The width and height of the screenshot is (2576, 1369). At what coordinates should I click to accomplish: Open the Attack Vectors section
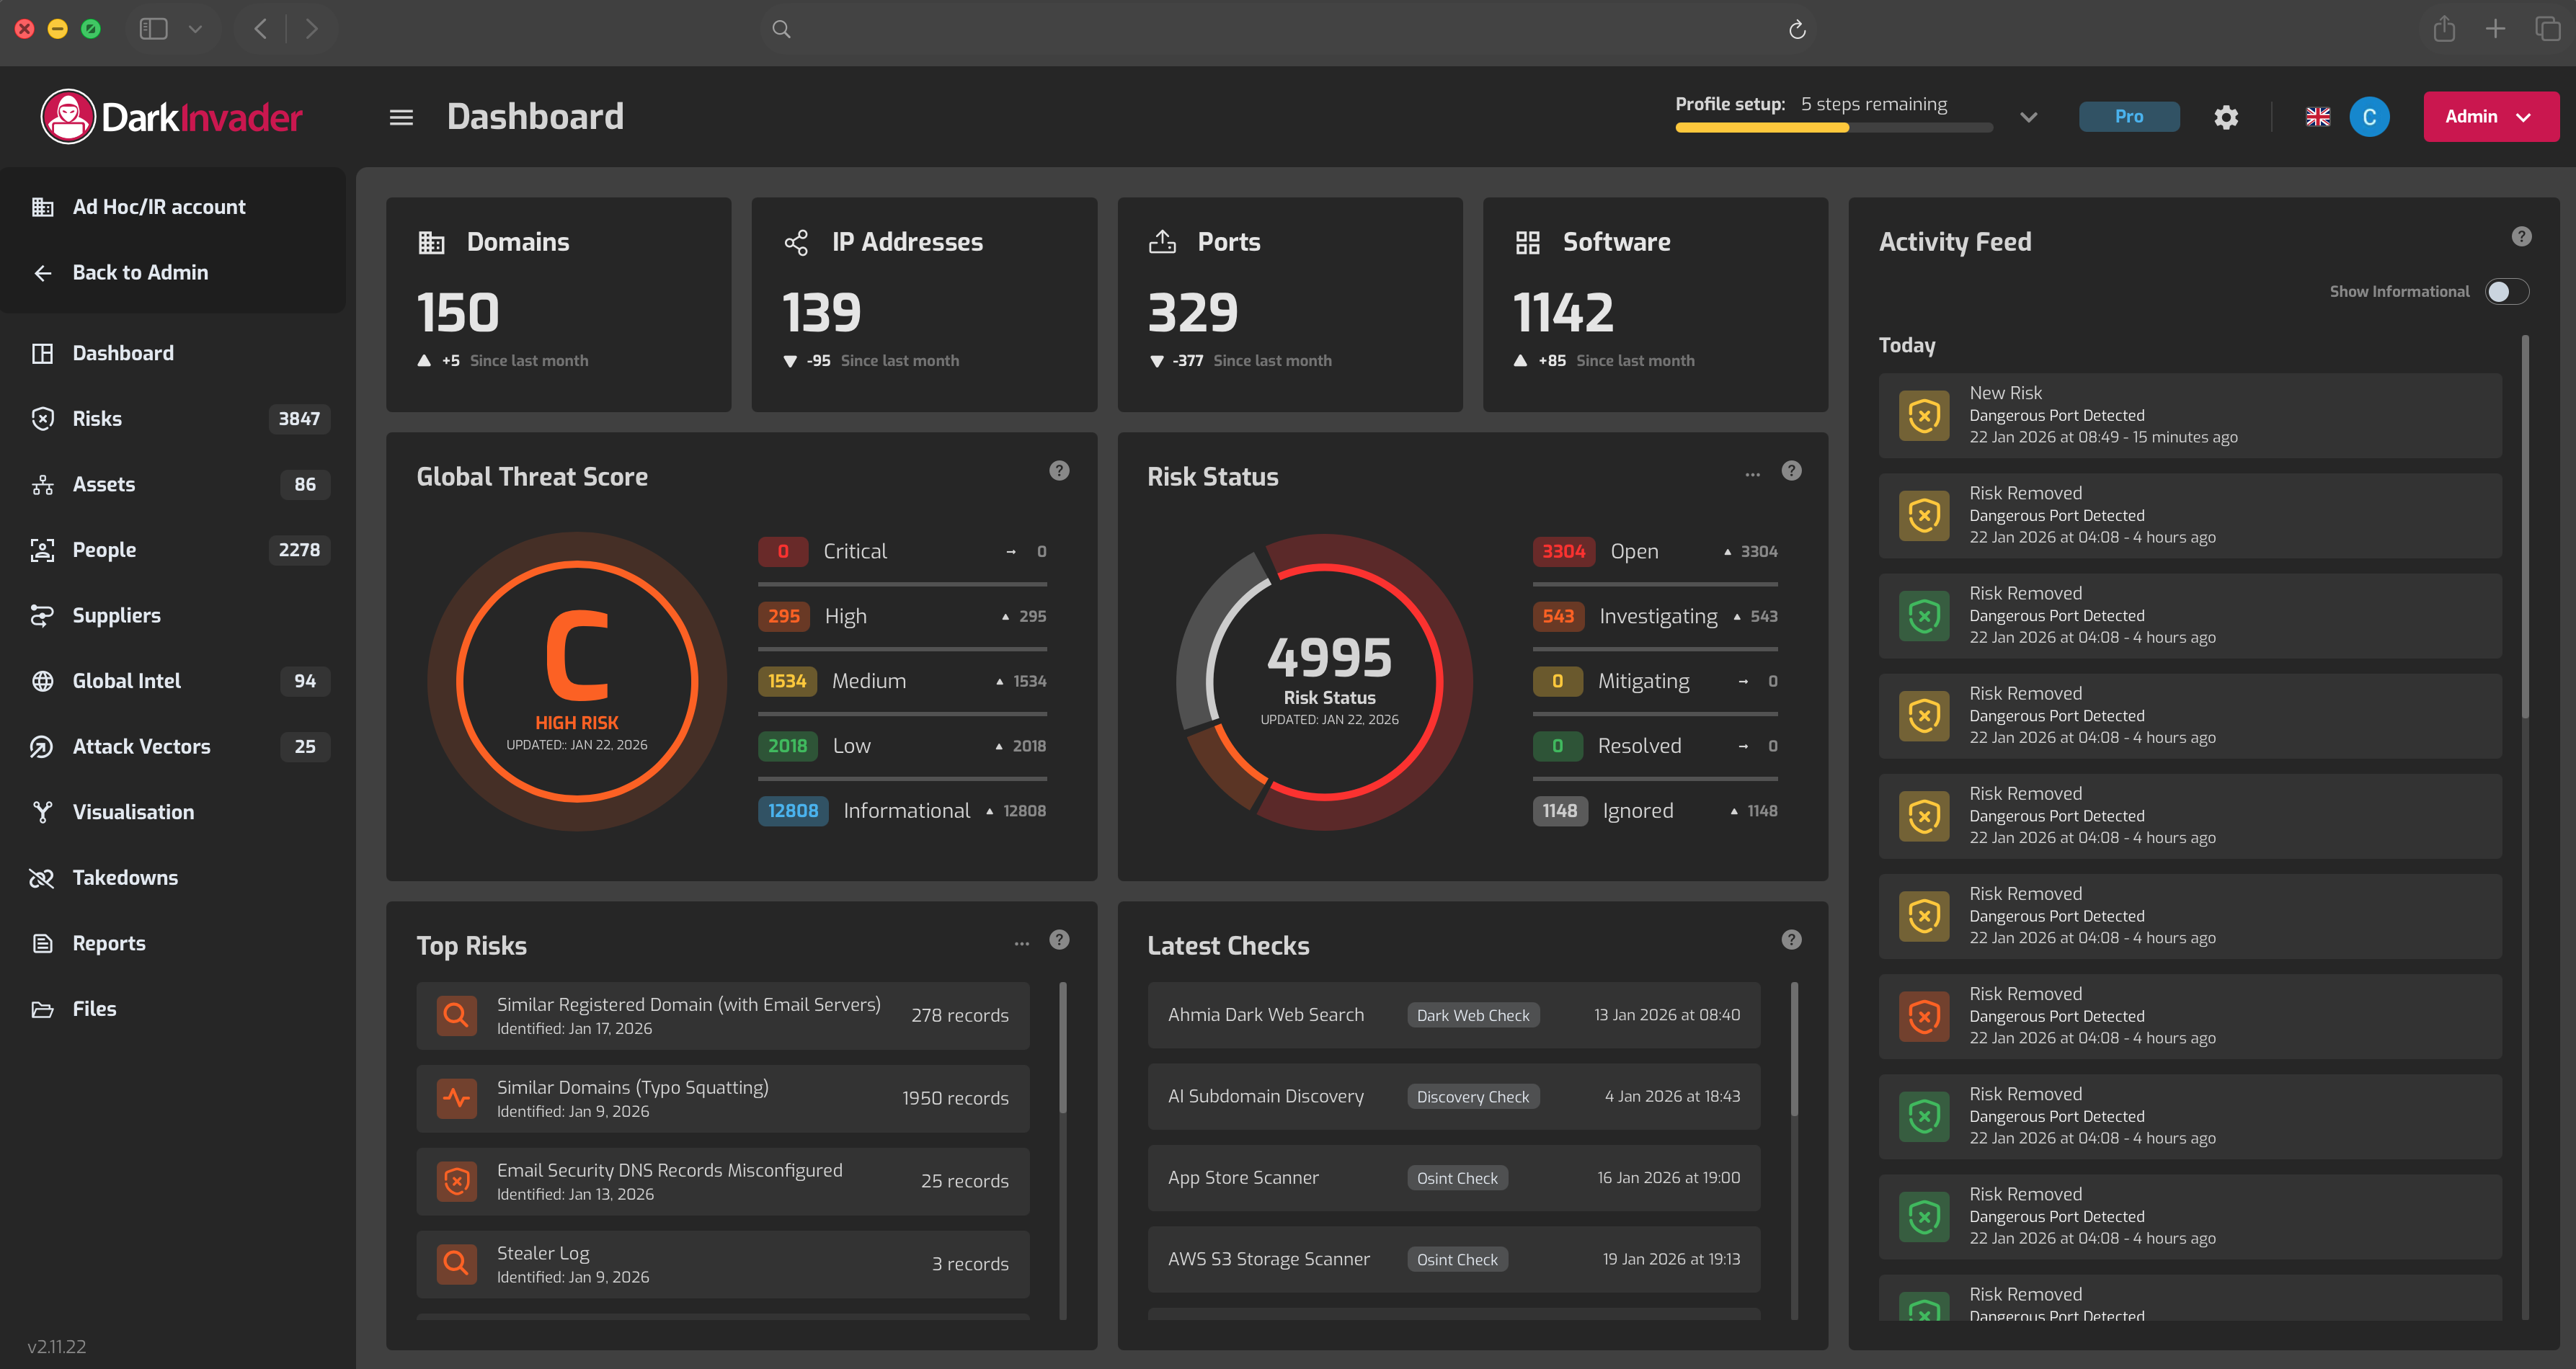(x=141, y=746)
